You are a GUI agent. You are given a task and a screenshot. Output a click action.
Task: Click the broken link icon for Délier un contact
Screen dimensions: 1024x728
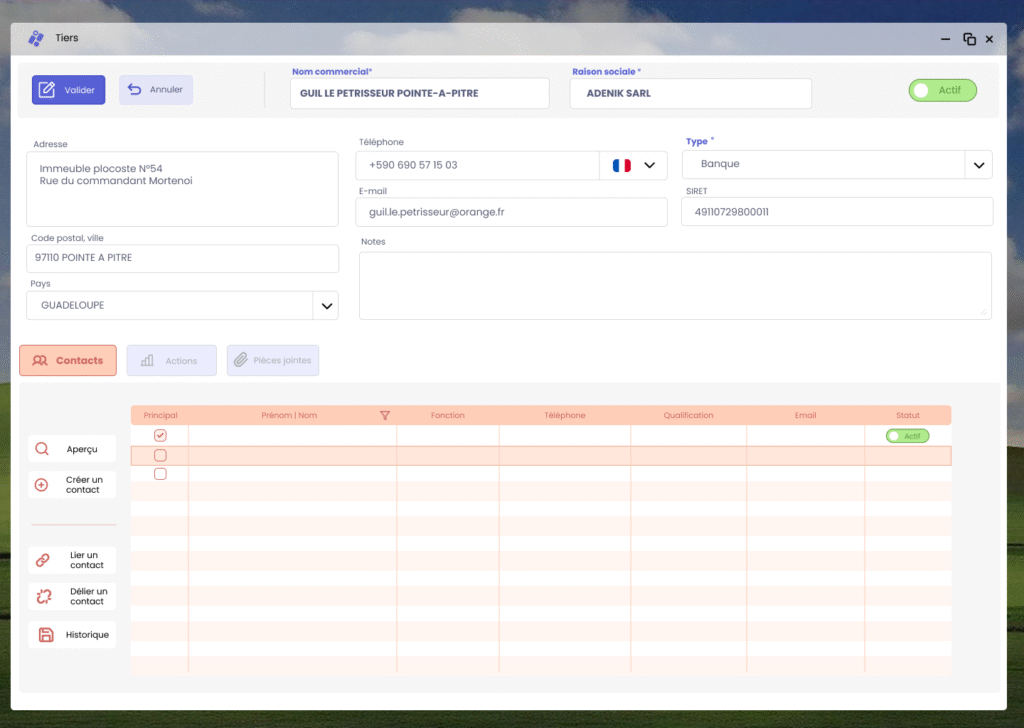pyautogui.click(x=43, y=596)
